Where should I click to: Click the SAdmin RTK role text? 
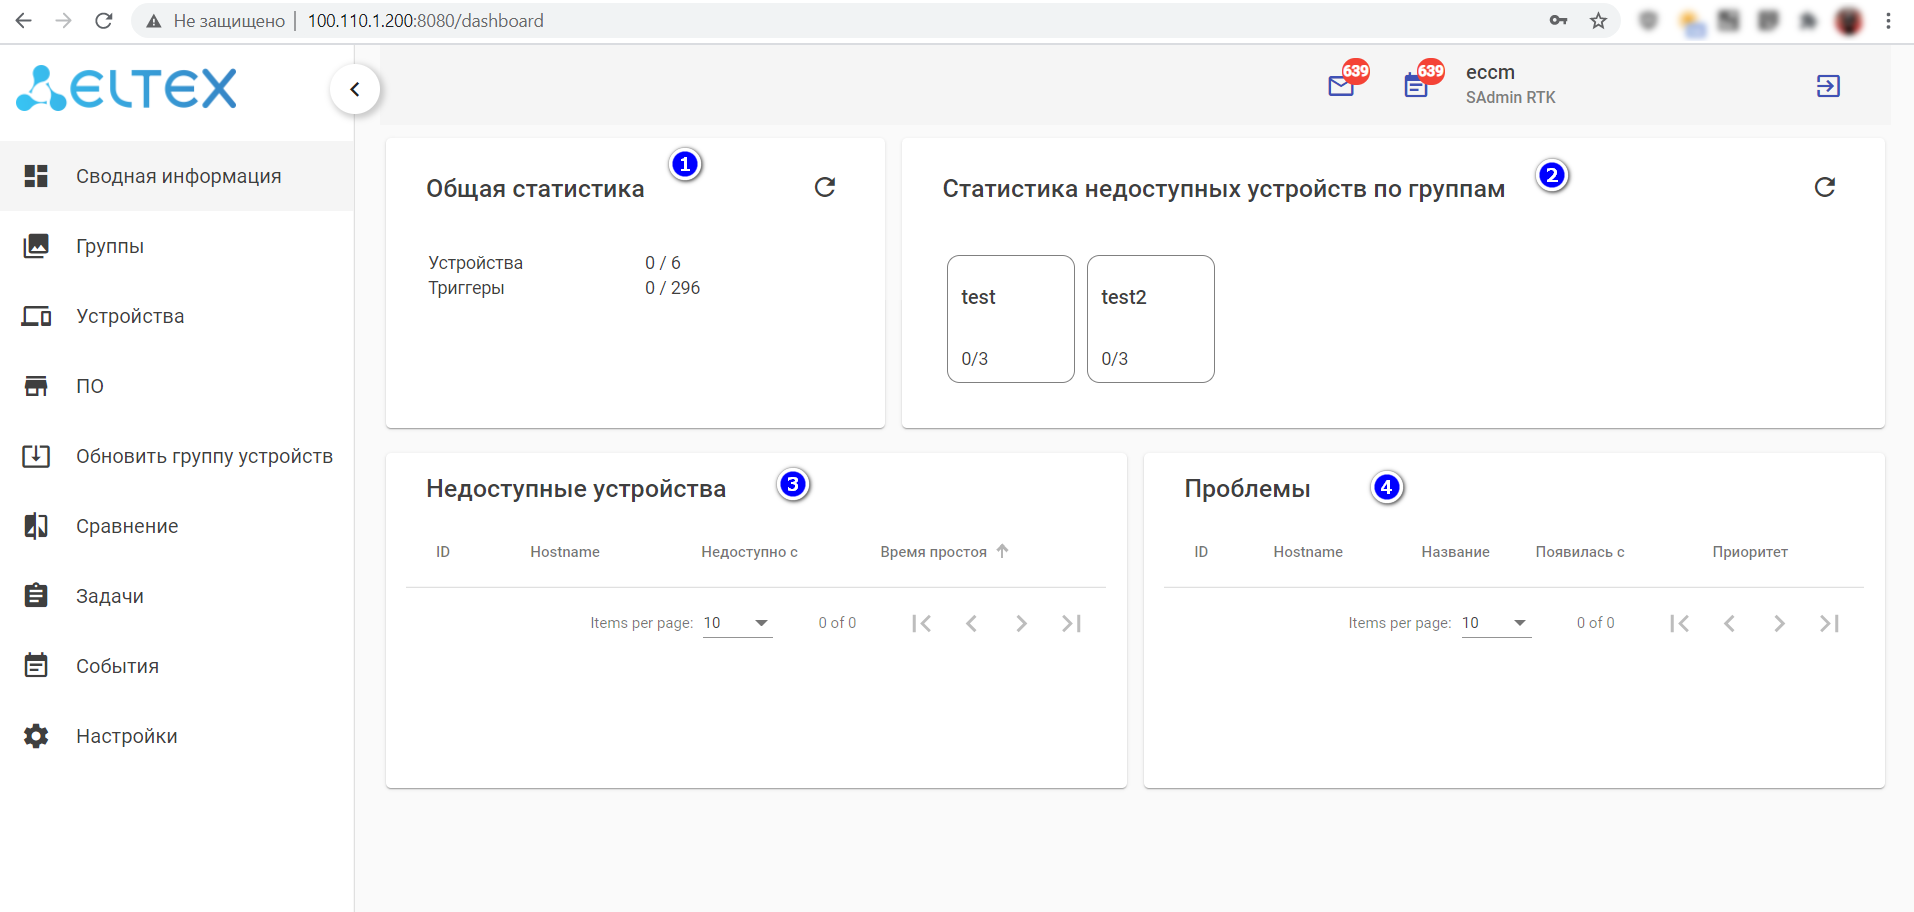tap(1511, 97)
